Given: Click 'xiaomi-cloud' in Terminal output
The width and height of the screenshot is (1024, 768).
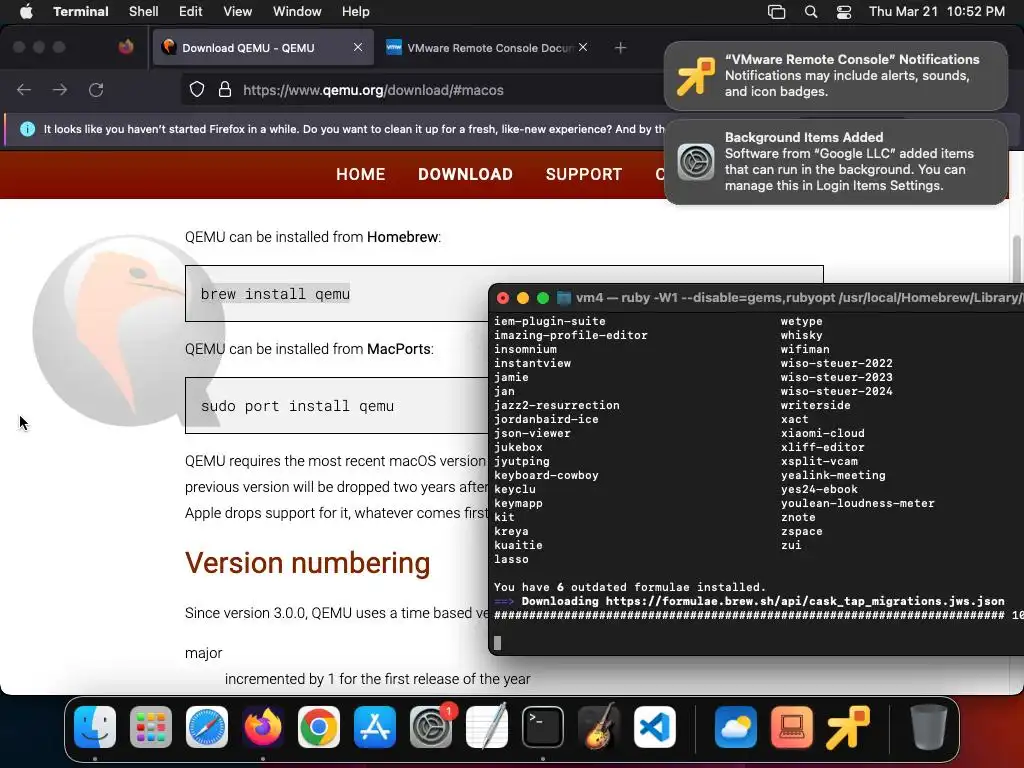Looking at the screenshot, I should [822, 433].
